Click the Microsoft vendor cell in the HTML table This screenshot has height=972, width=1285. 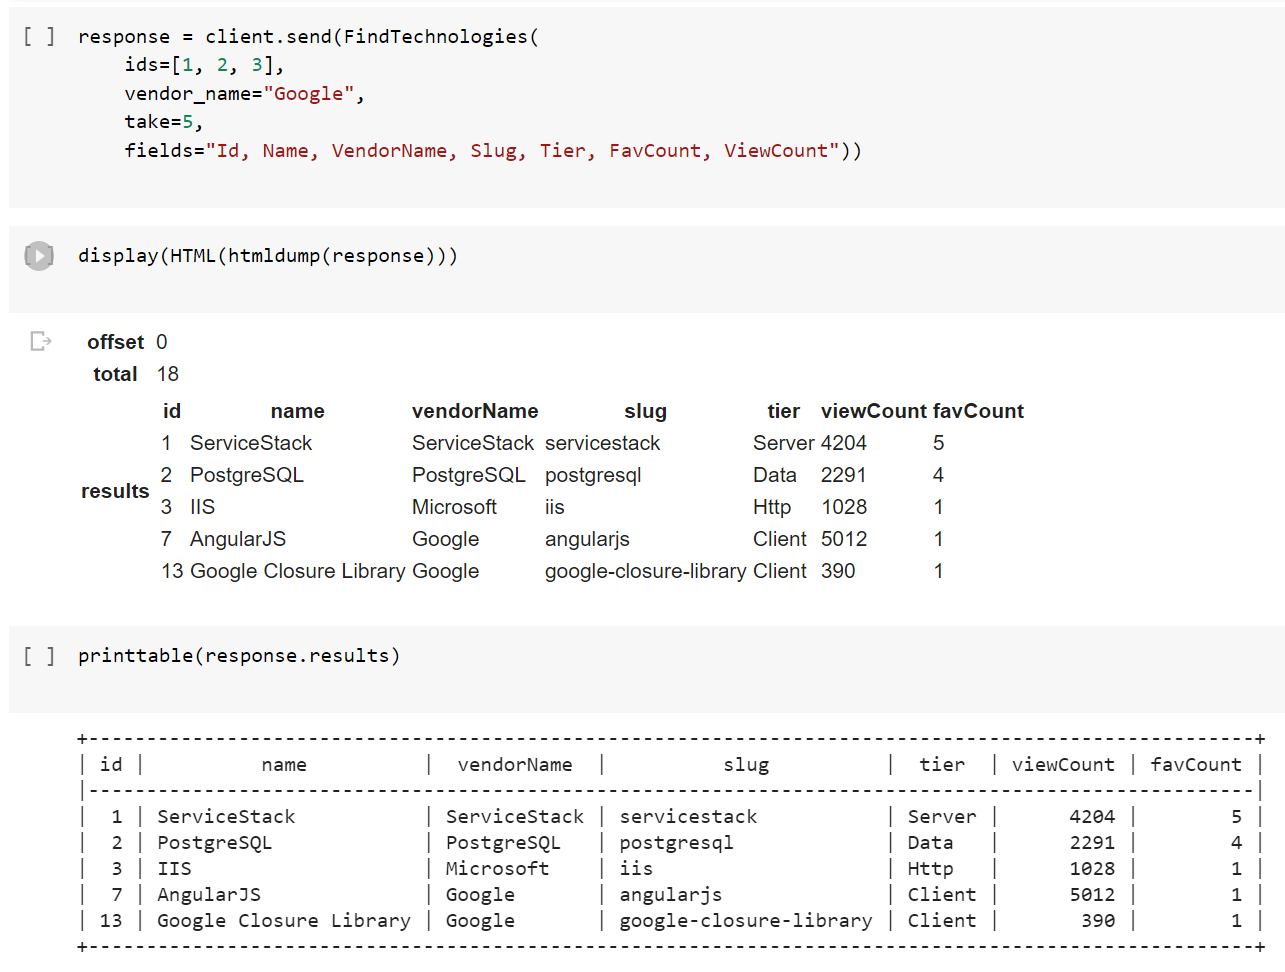point(454,507)
